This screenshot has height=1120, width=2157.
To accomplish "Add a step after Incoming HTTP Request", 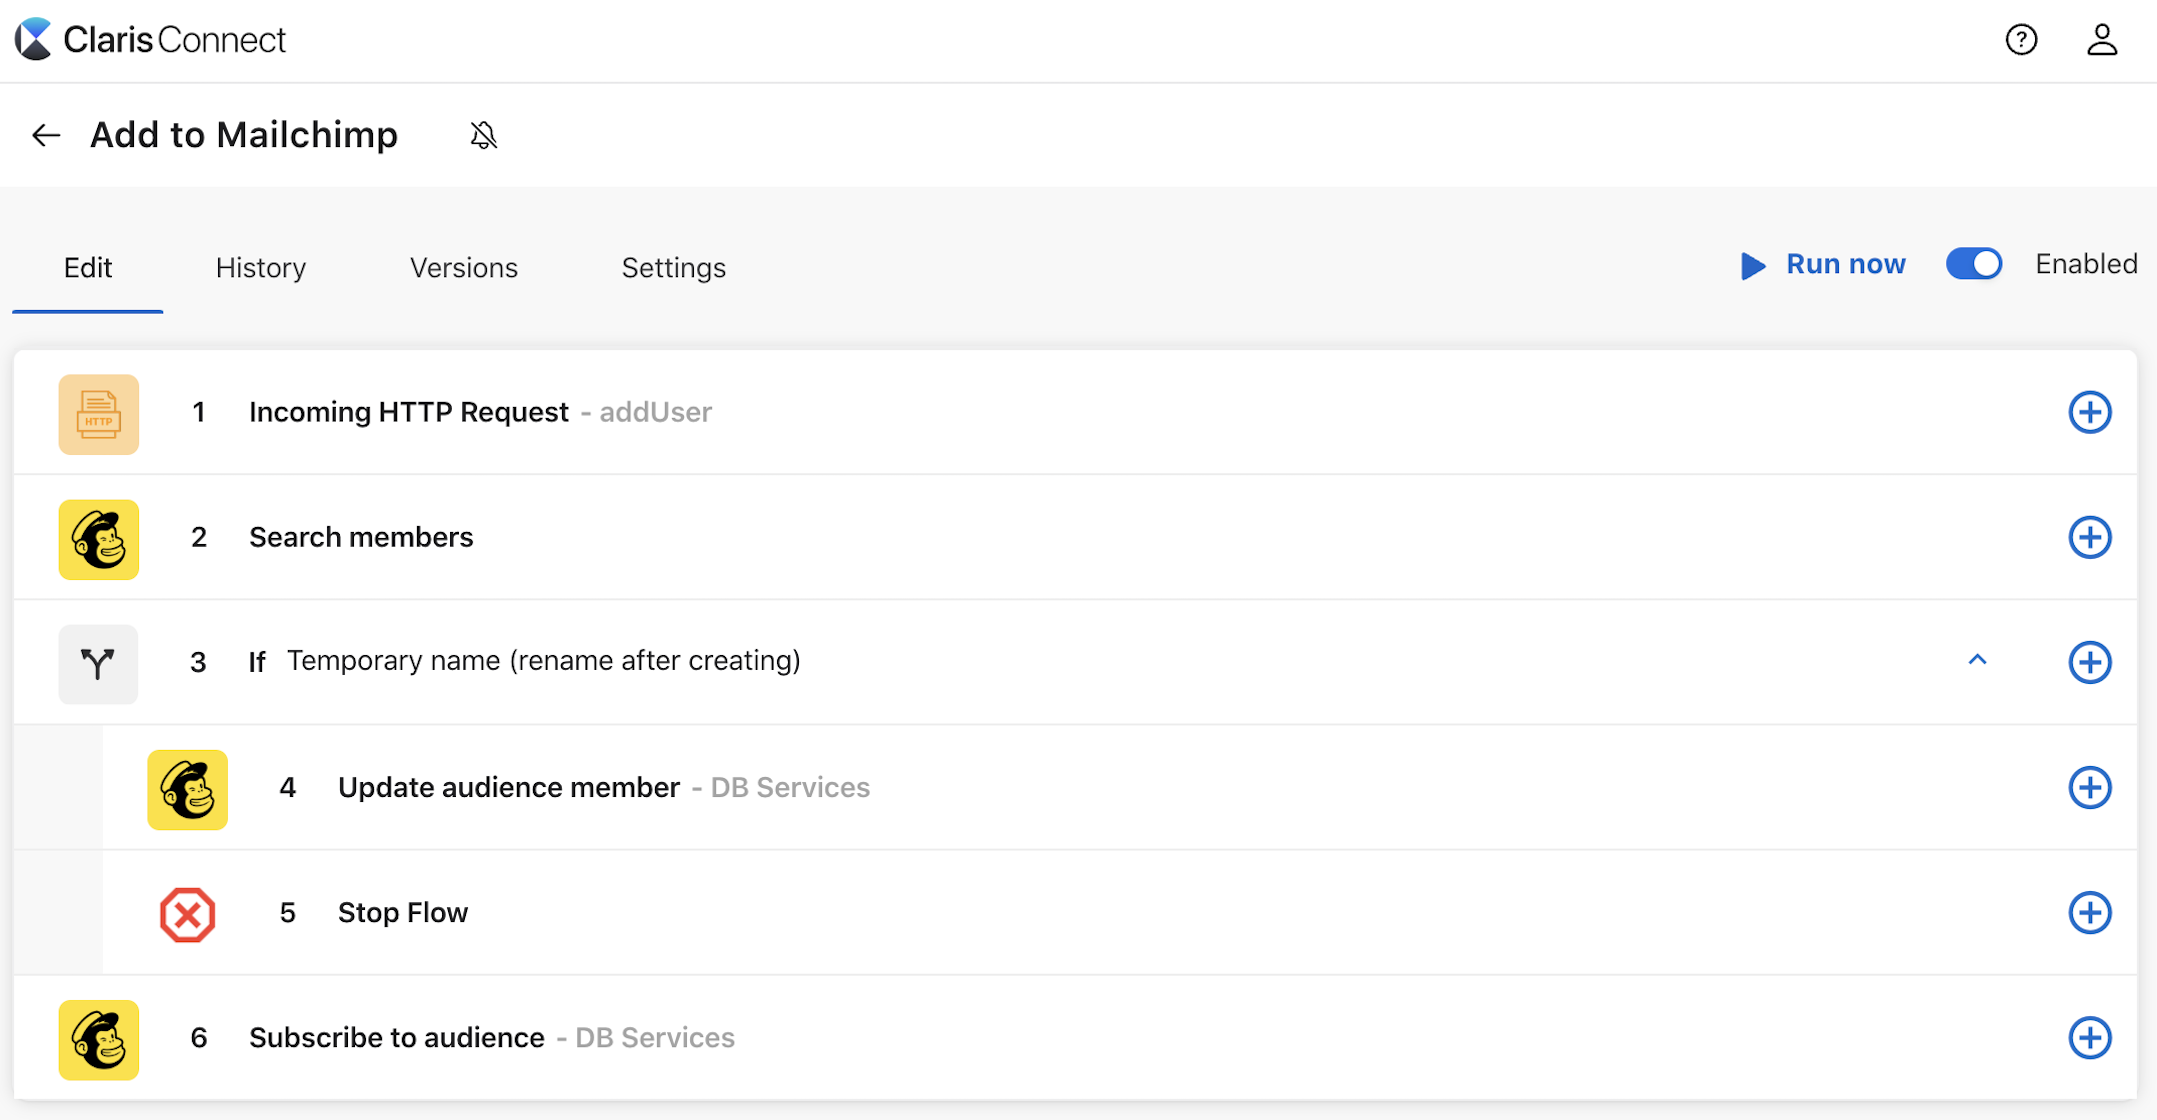I will [x=2089, y=412].
